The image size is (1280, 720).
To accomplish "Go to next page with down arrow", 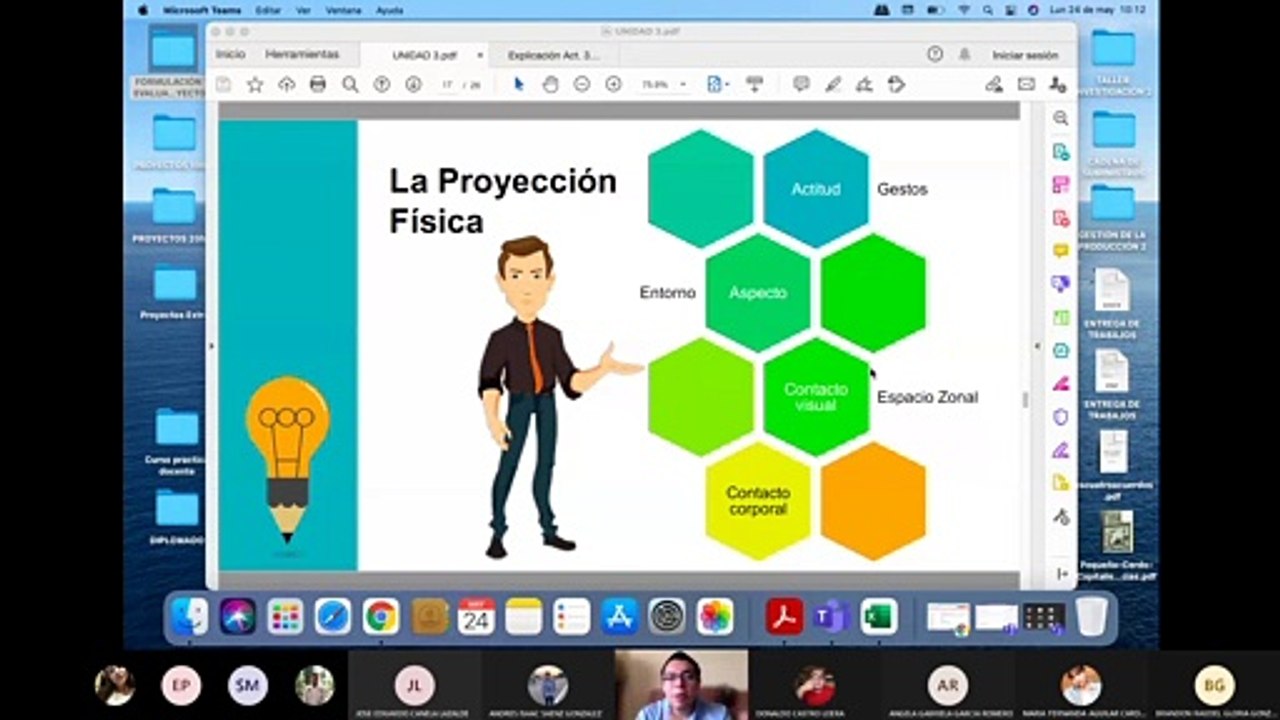I will tap(413, 85).
